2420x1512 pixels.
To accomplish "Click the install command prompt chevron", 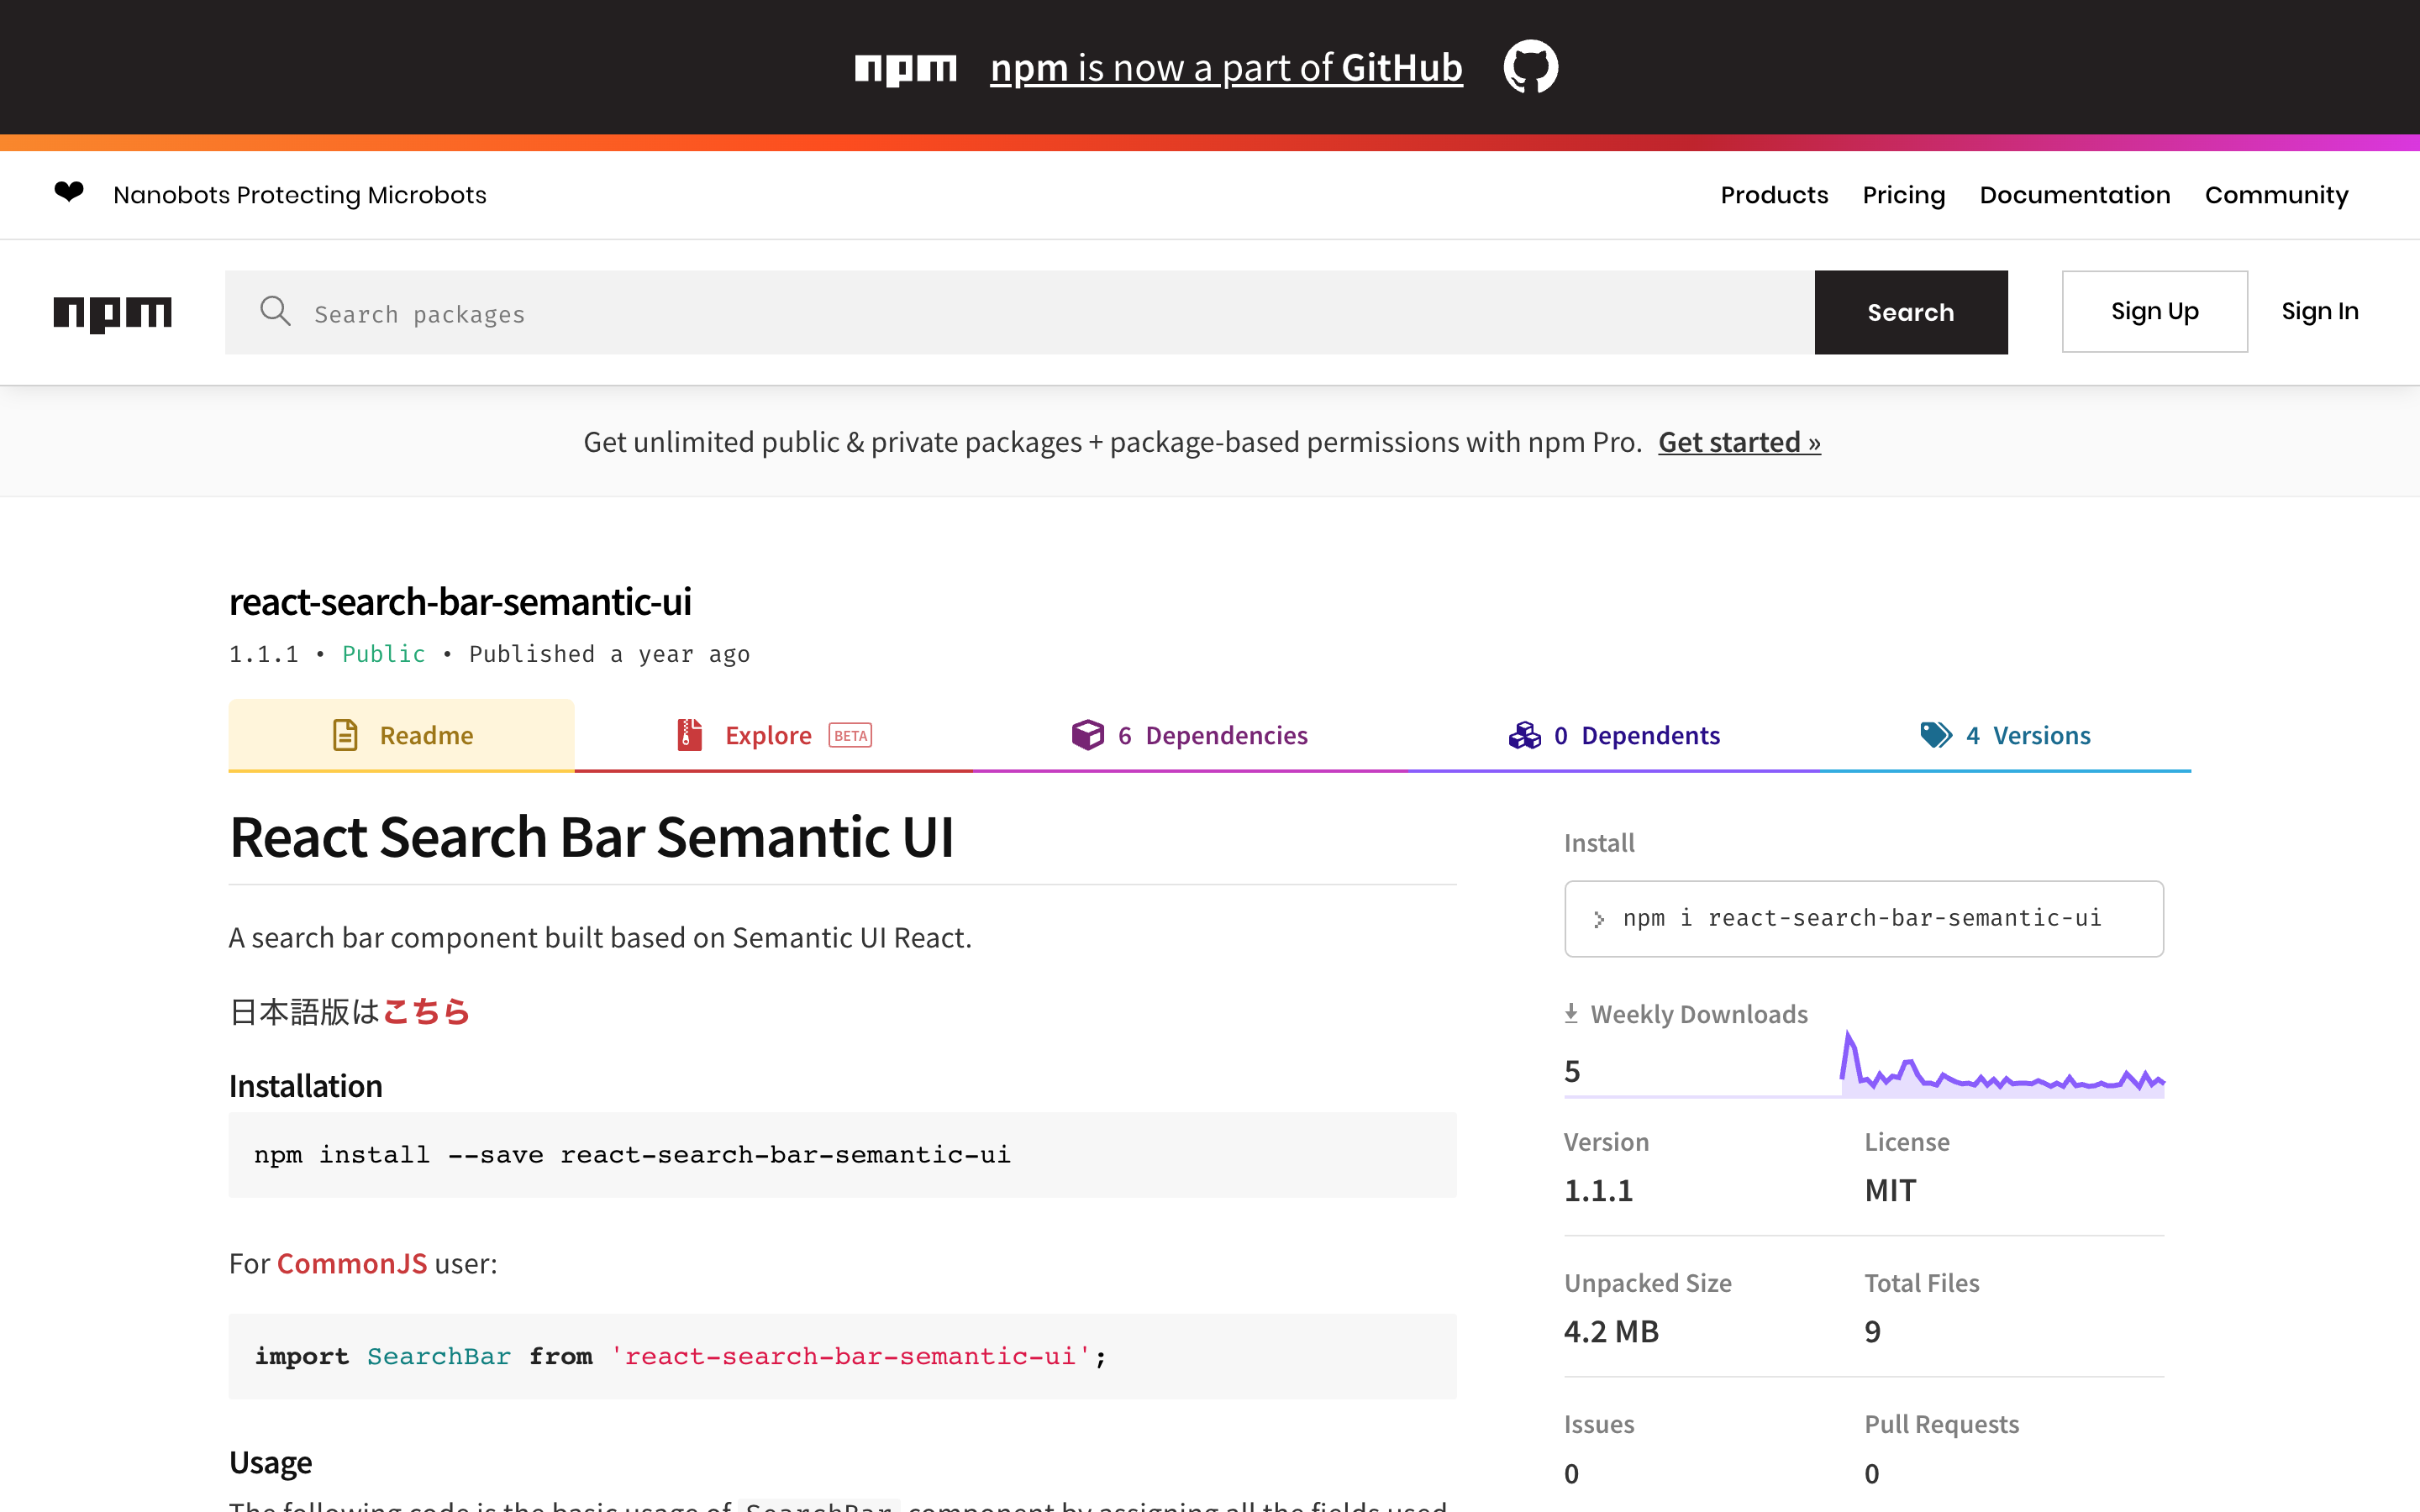I will [x=1599, y=919].
